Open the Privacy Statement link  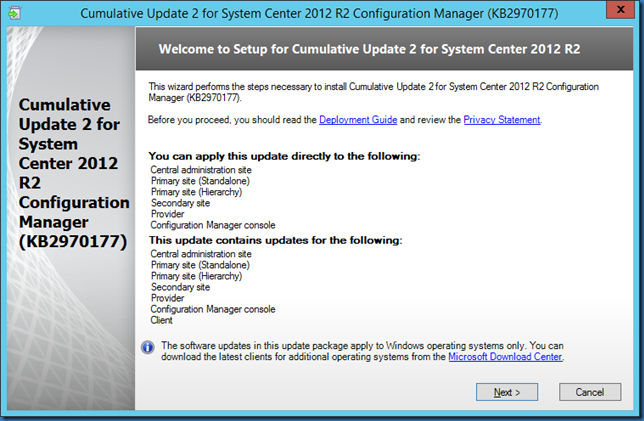tap(502, 120)
